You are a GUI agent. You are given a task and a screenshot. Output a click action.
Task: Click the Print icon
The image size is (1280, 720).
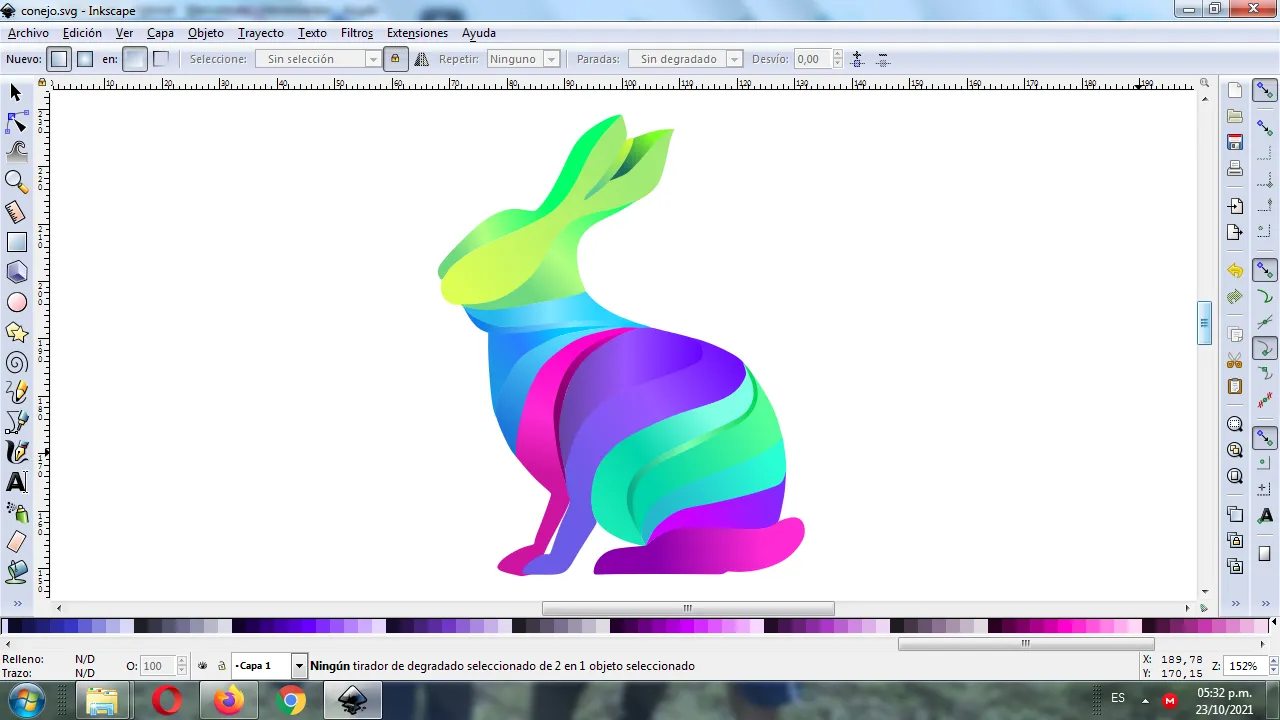(1235, 168)
